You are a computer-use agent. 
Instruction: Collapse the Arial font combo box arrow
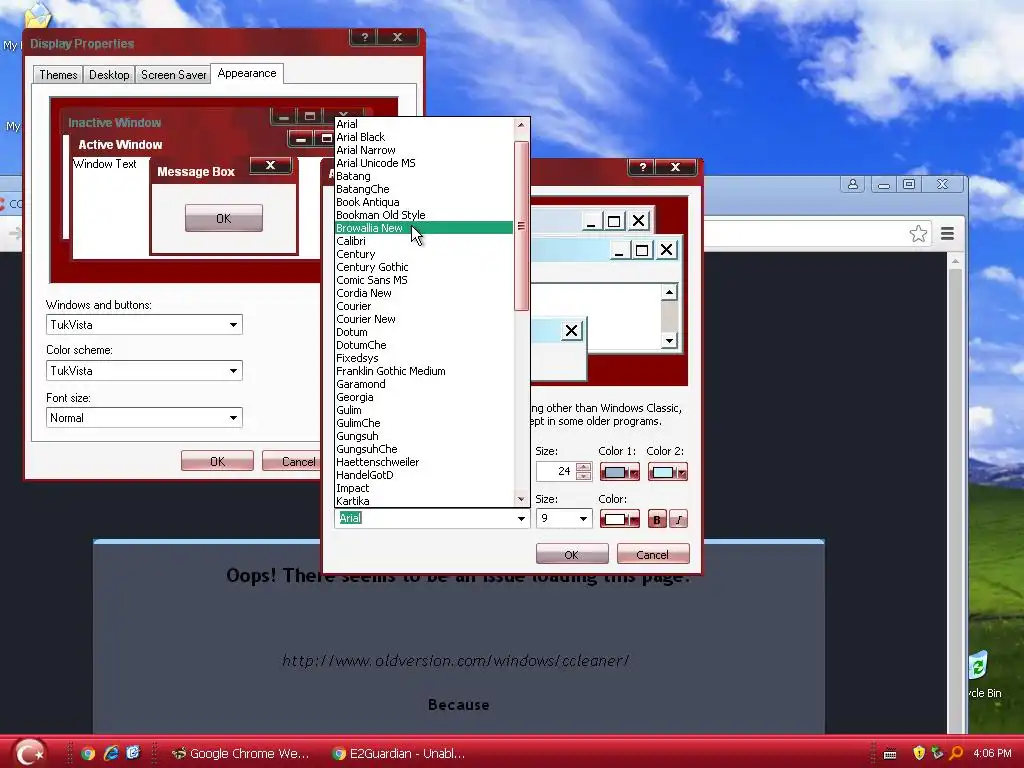(x=521, y=519)
